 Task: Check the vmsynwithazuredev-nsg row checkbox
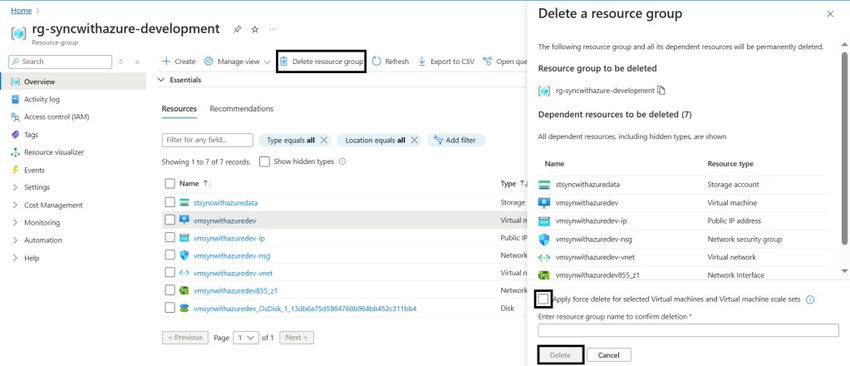(x=170, y=255)
